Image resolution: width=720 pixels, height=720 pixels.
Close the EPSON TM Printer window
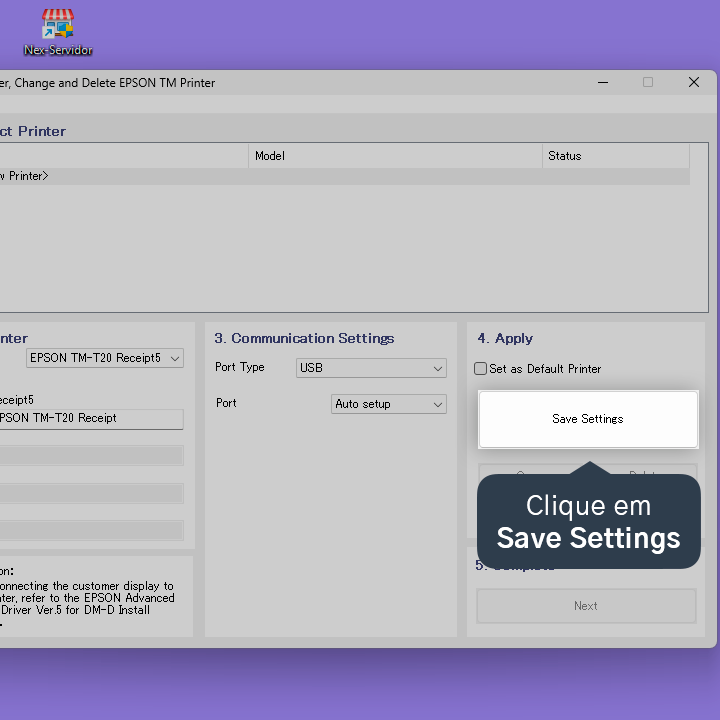click(x=694, y=82)
